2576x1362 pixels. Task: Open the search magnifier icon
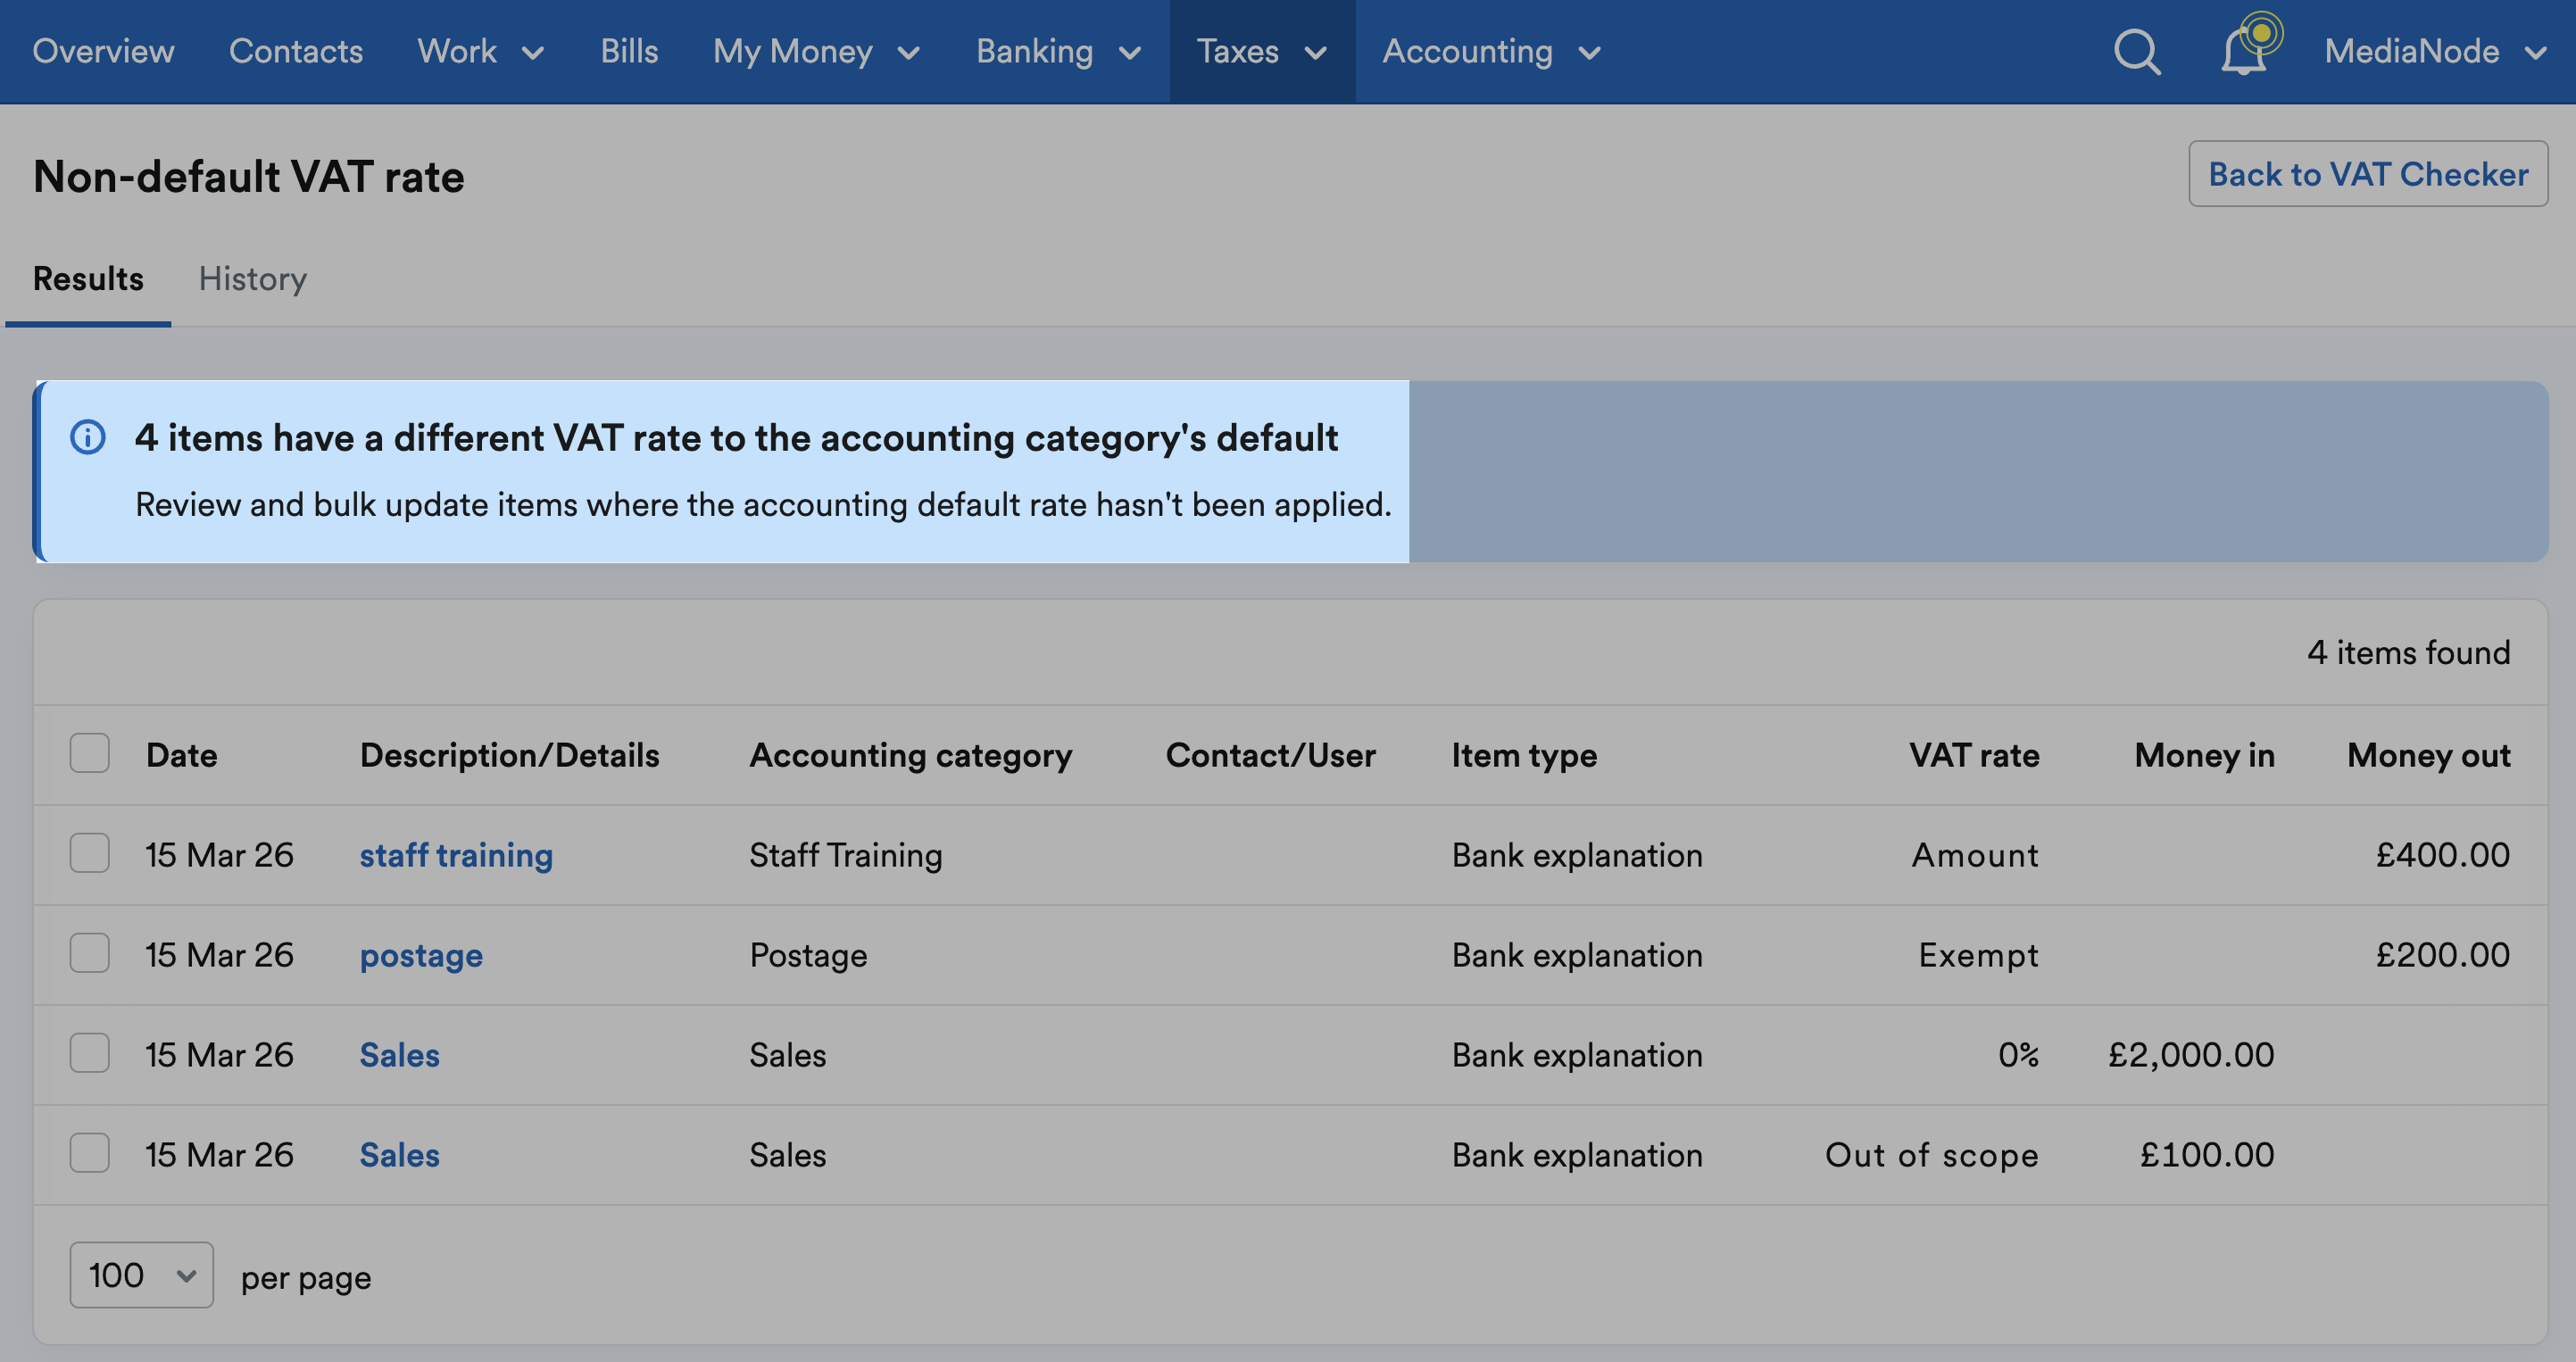tap(2137, 51)
